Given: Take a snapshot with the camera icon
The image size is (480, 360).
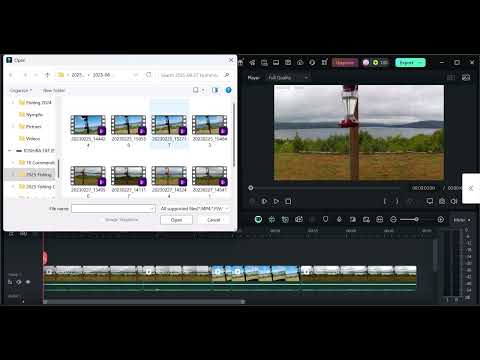Looking at the screenshot, I should tap(442, 201).
